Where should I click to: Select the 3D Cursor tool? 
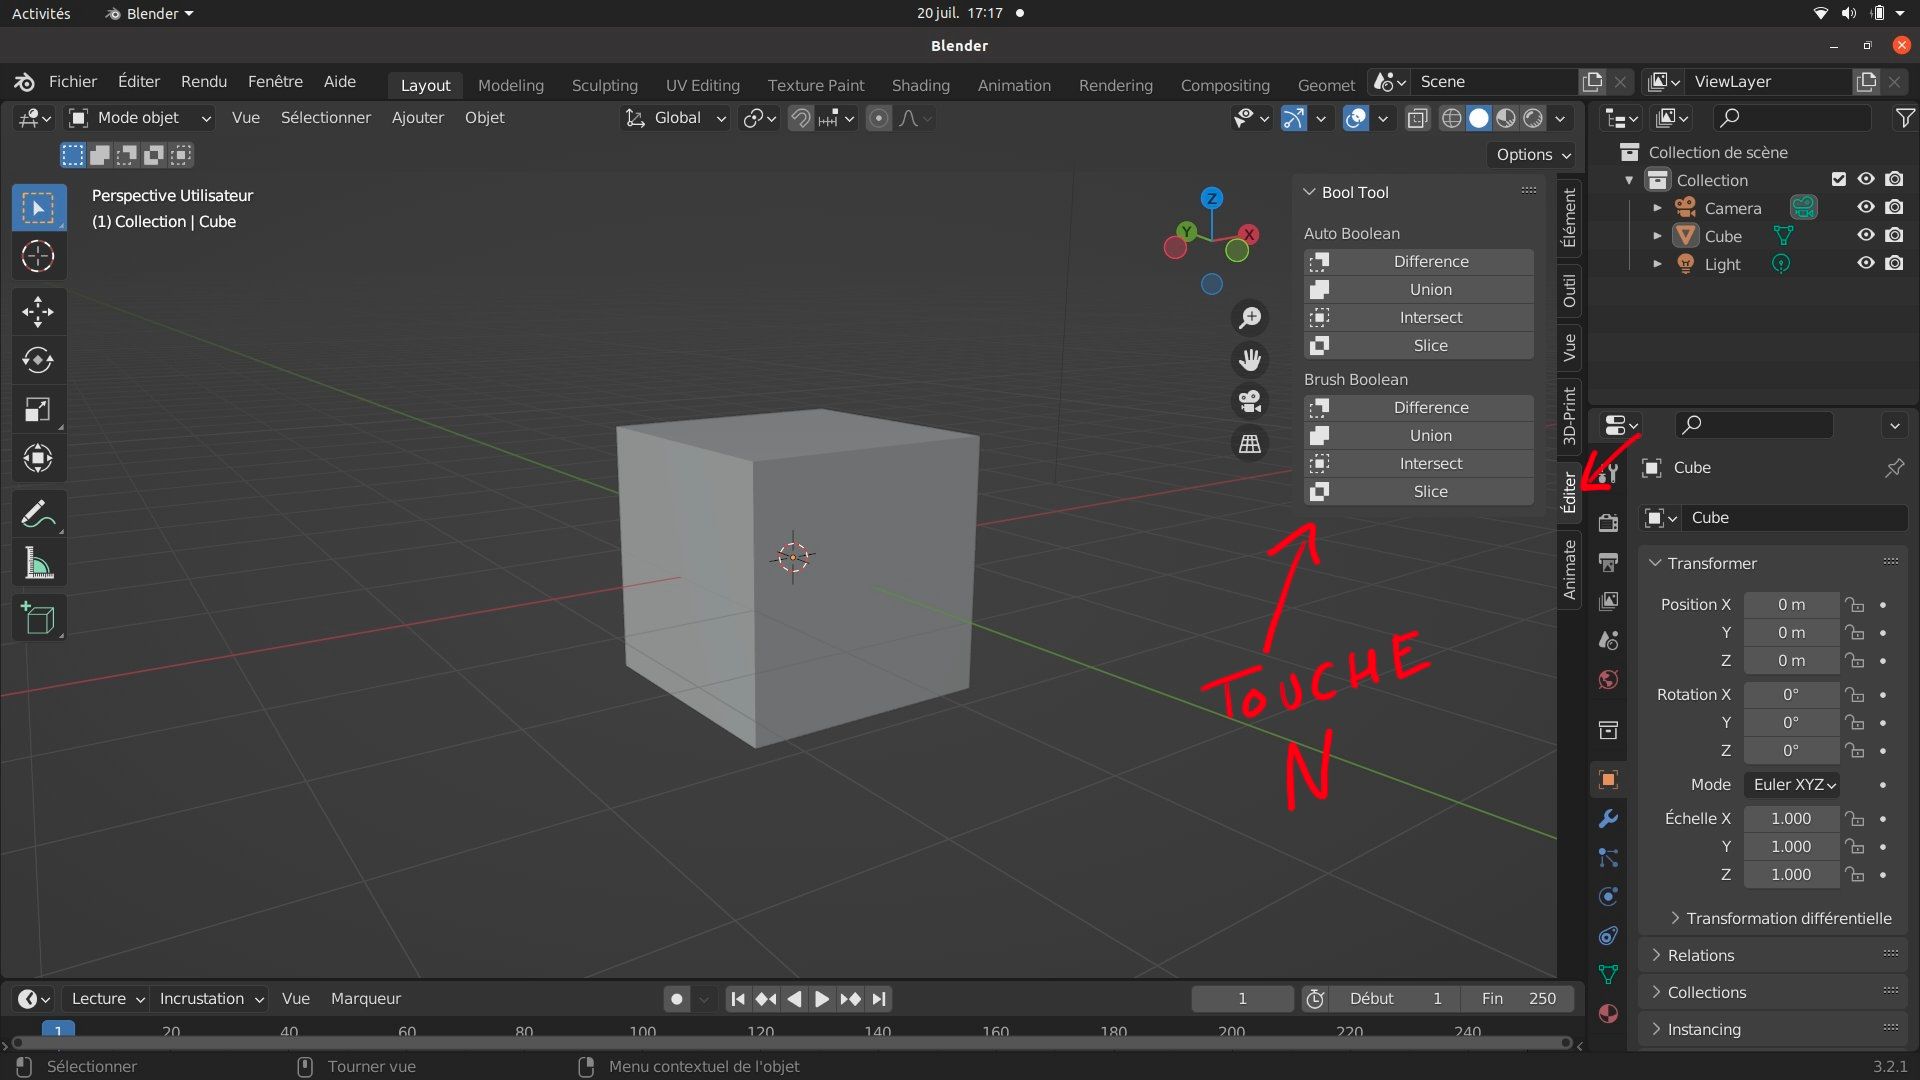(38, 257)
